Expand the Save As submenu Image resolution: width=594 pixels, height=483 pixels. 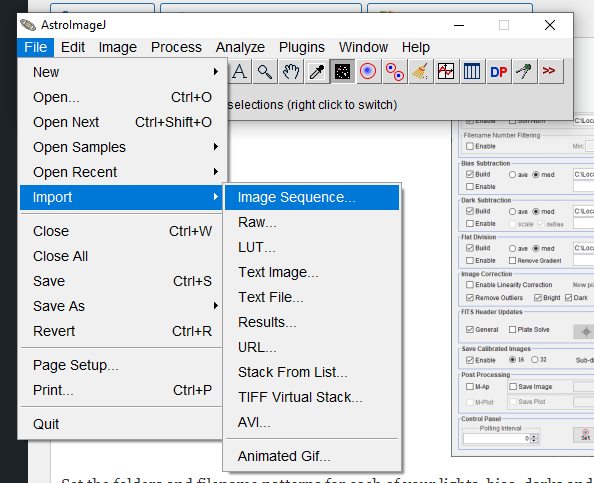coord(121,306)
